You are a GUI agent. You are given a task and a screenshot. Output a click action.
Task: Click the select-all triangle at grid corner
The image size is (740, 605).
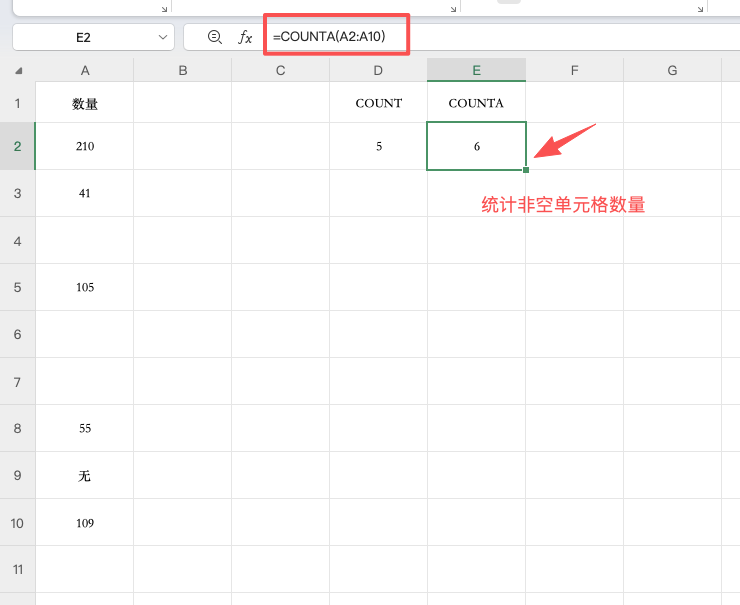pos(18,71)
